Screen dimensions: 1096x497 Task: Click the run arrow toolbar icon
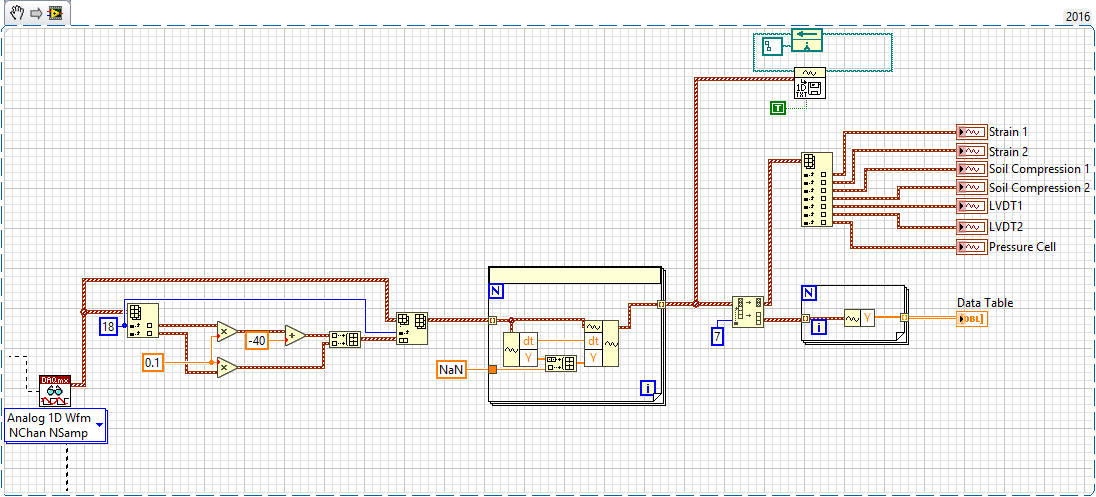click(x=35, y=13)
